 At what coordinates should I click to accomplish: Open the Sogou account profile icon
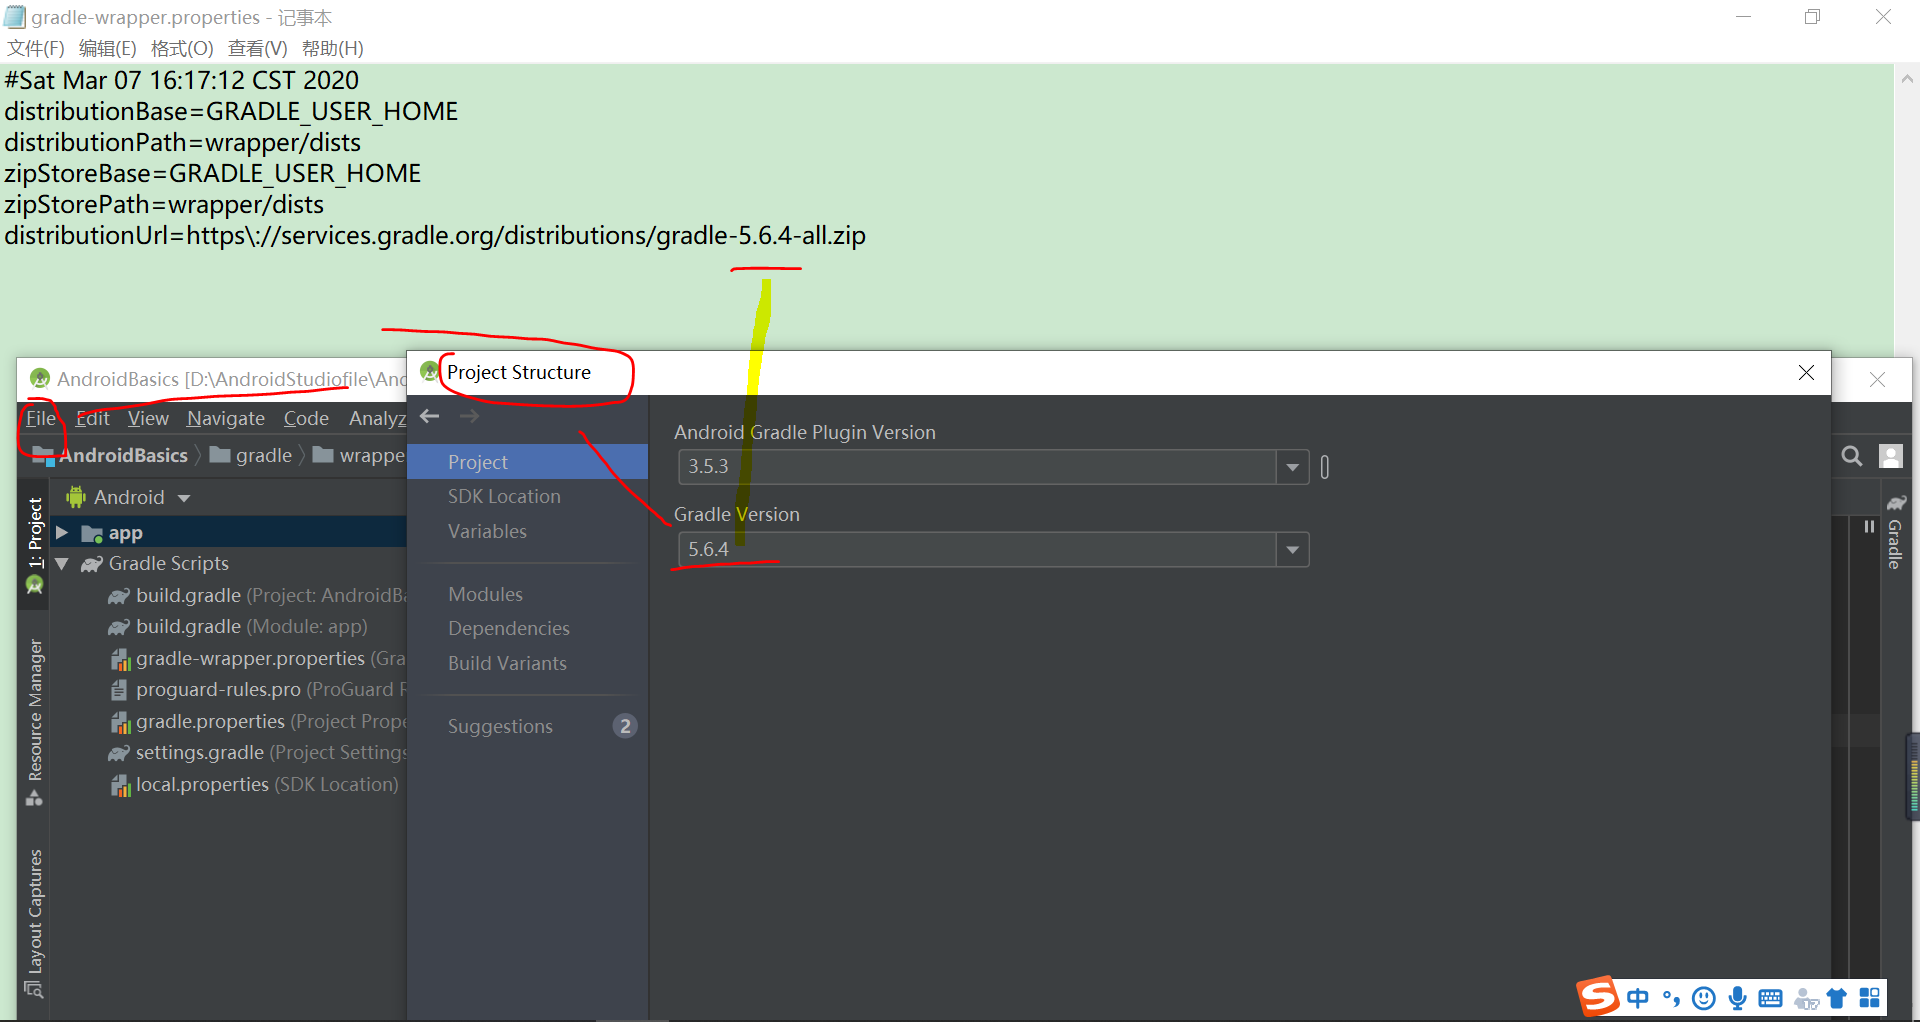[1806, 999]
